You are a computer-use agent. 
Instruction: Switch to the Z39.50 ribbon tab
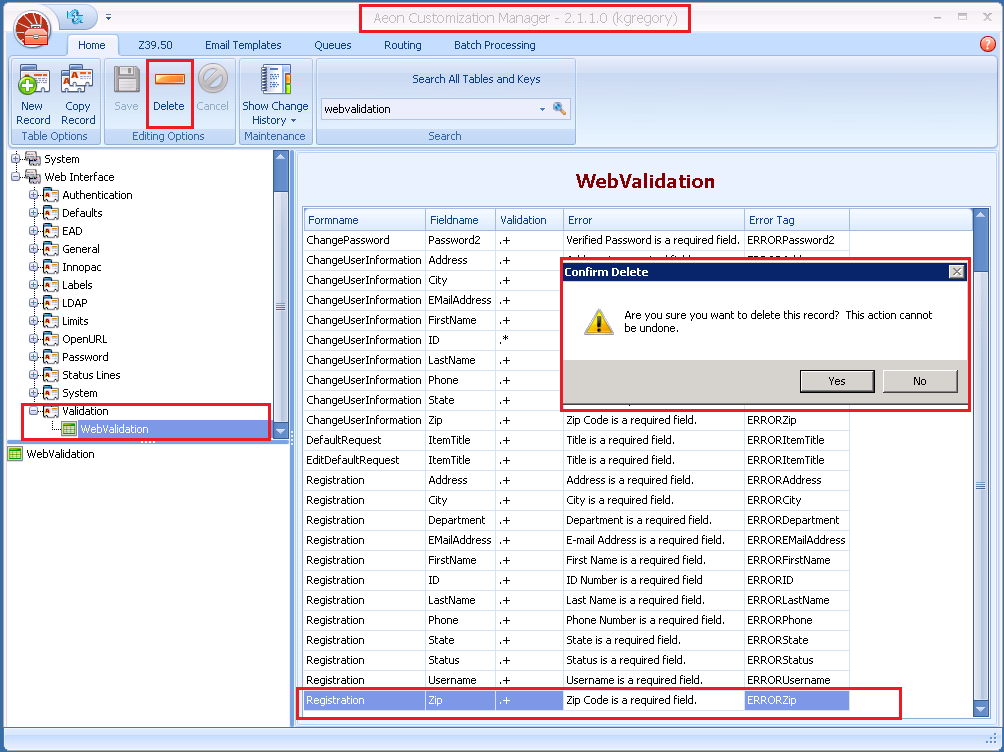coord(155,45)
